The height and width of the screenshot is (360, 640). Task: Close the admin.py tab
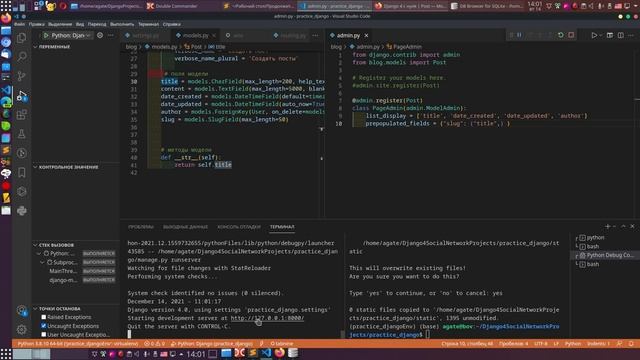(x=366, y=36)
